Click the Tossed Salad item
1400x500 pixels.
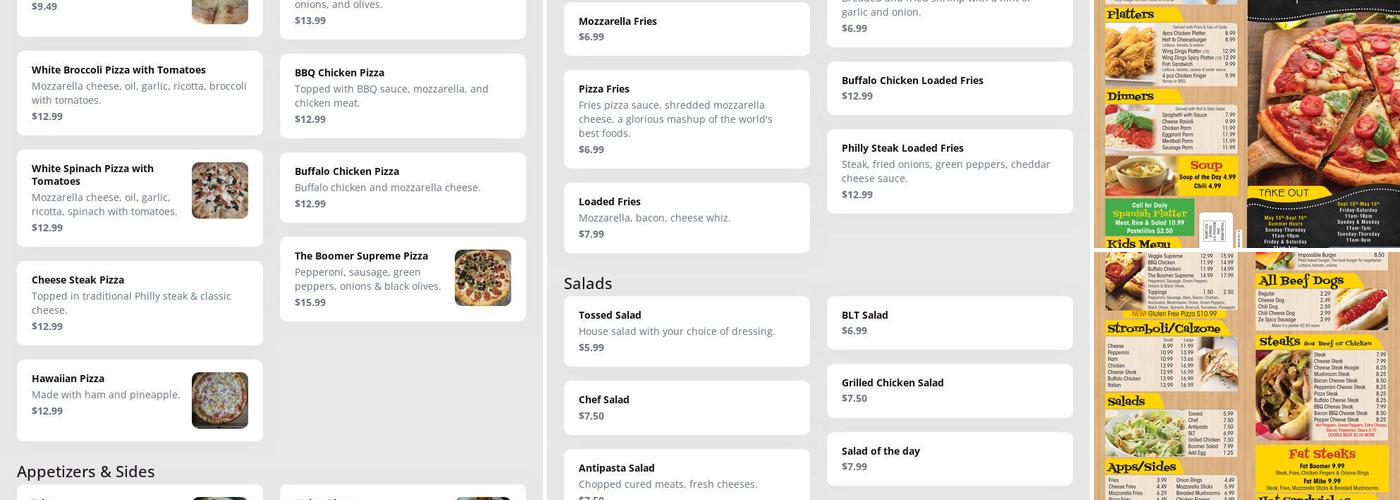point(686,331)
